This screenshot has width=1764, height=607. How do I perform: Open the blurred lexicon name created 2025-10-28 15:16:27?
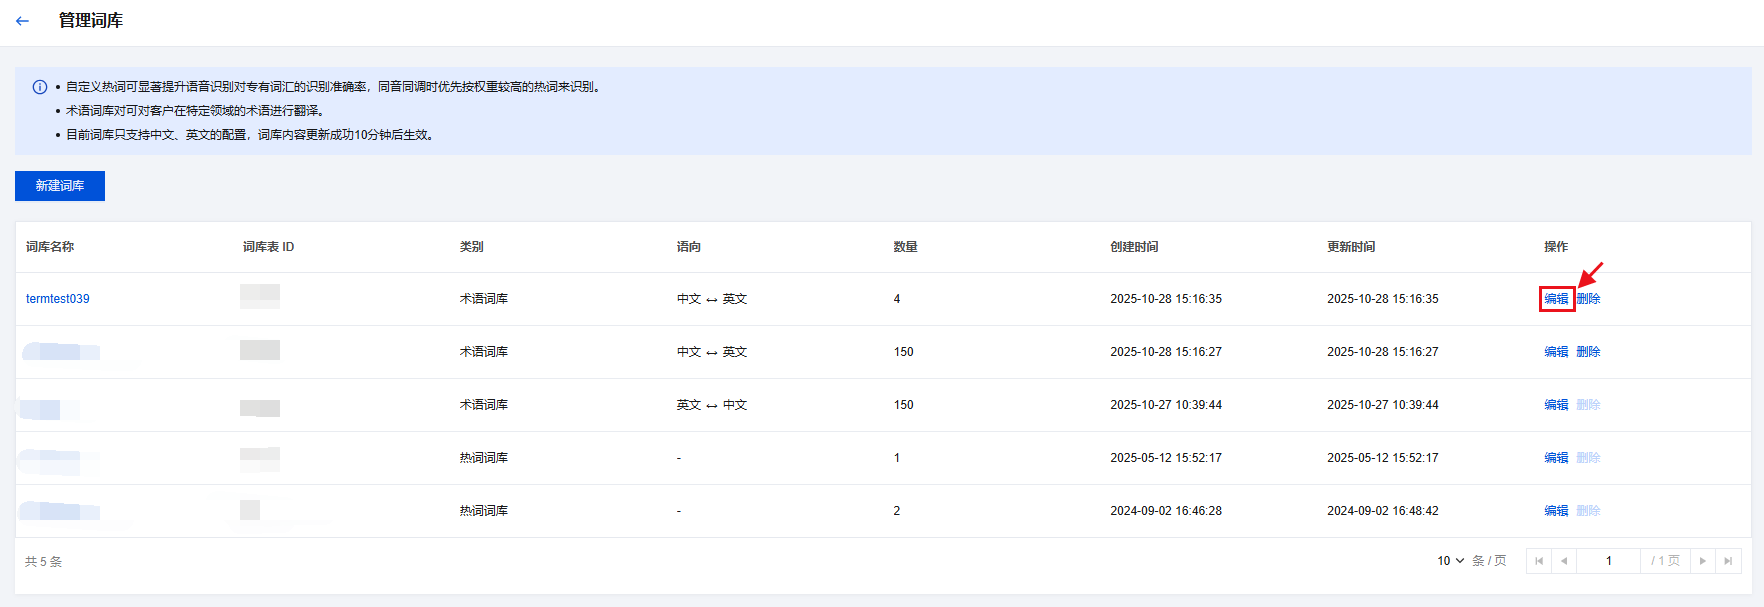[60, 352]
